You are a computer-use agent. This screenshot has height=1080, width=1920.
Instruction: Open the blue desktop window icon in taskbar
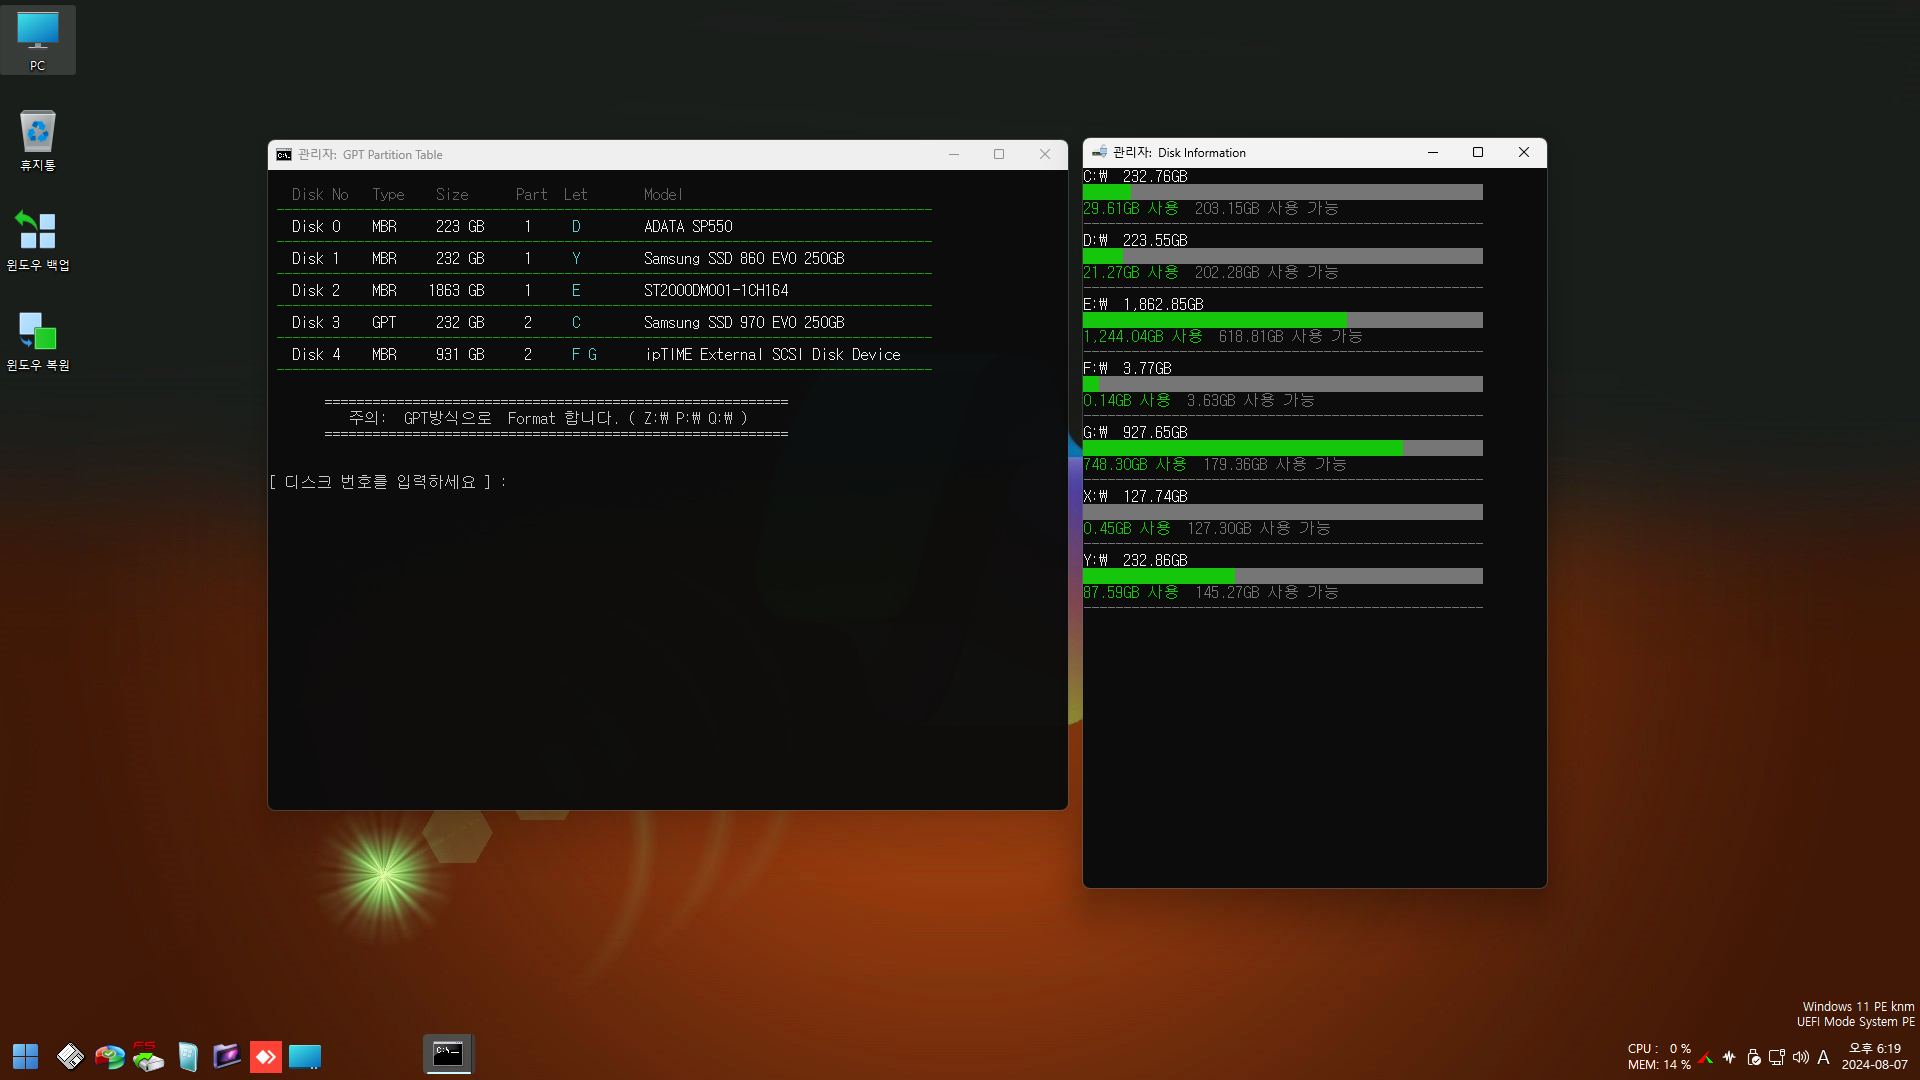[x=305, y=1056]
